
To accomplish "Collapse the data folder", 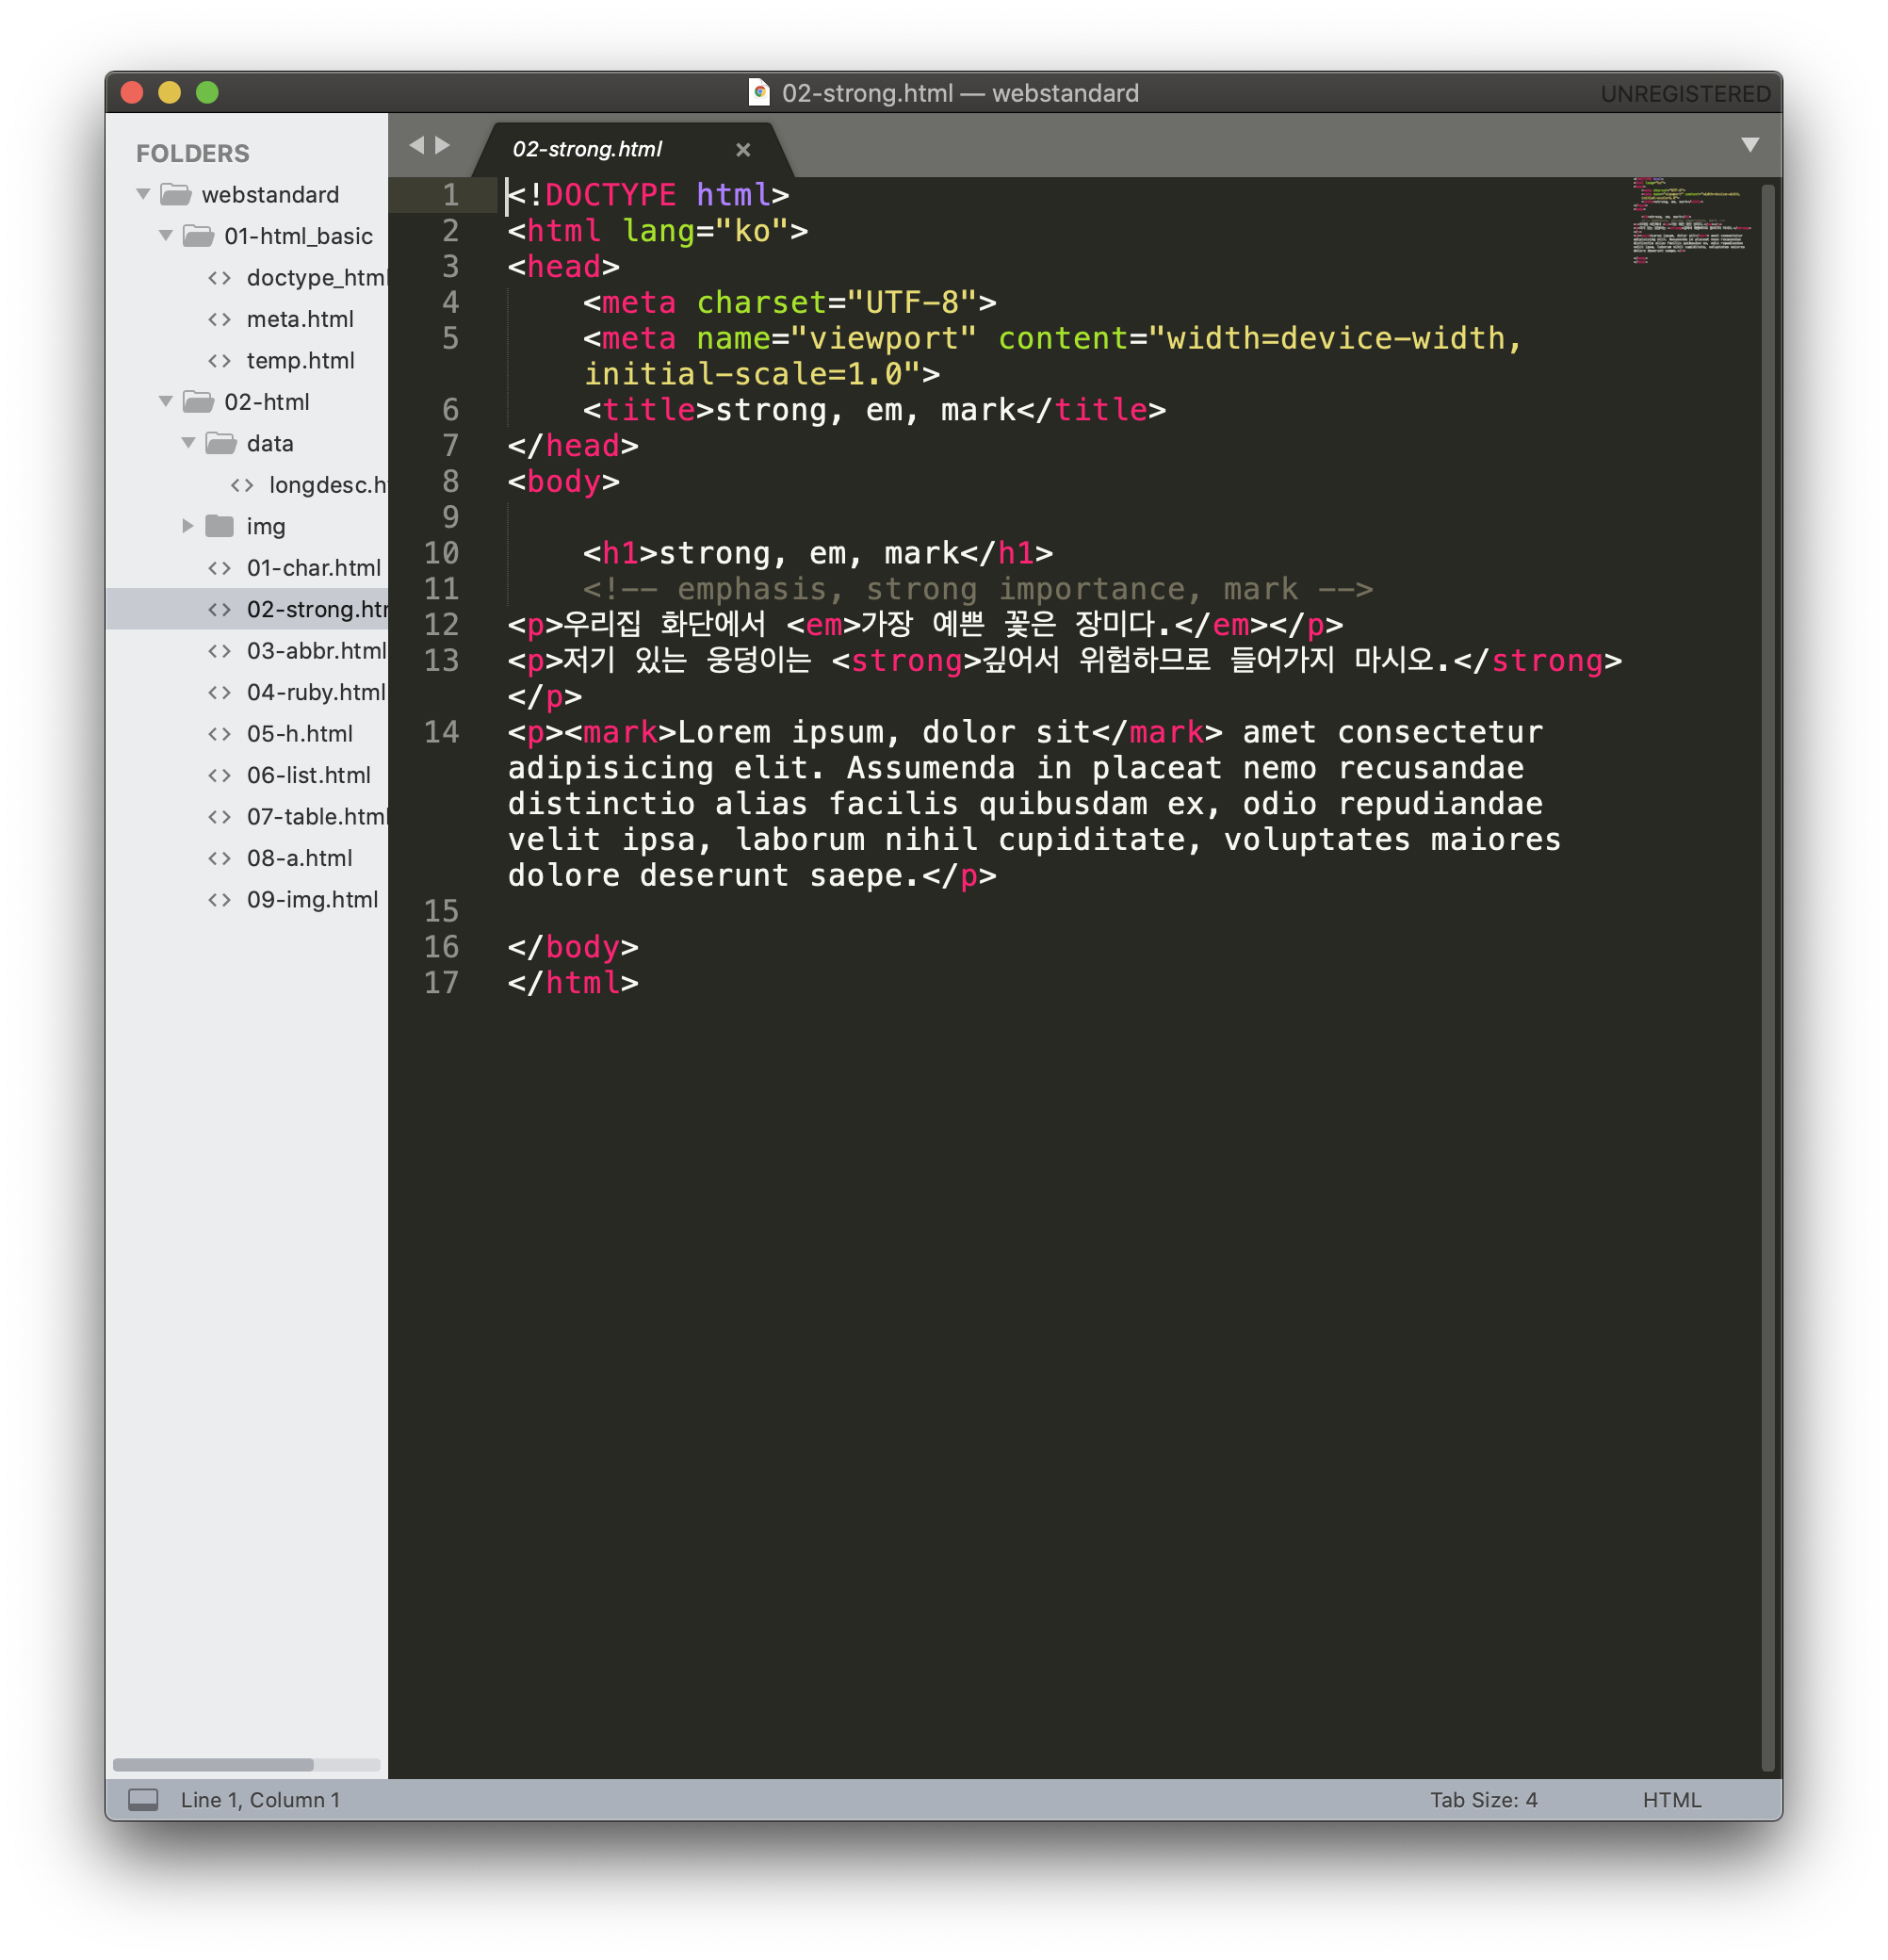I will pyautogui.click(x=188, y=443).
